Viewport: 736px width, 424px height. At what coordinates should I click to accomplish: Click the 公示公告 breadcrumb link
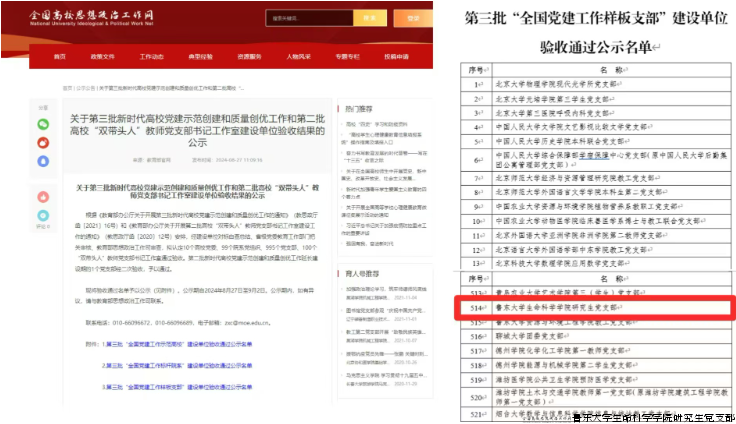(x=85, y=88)
